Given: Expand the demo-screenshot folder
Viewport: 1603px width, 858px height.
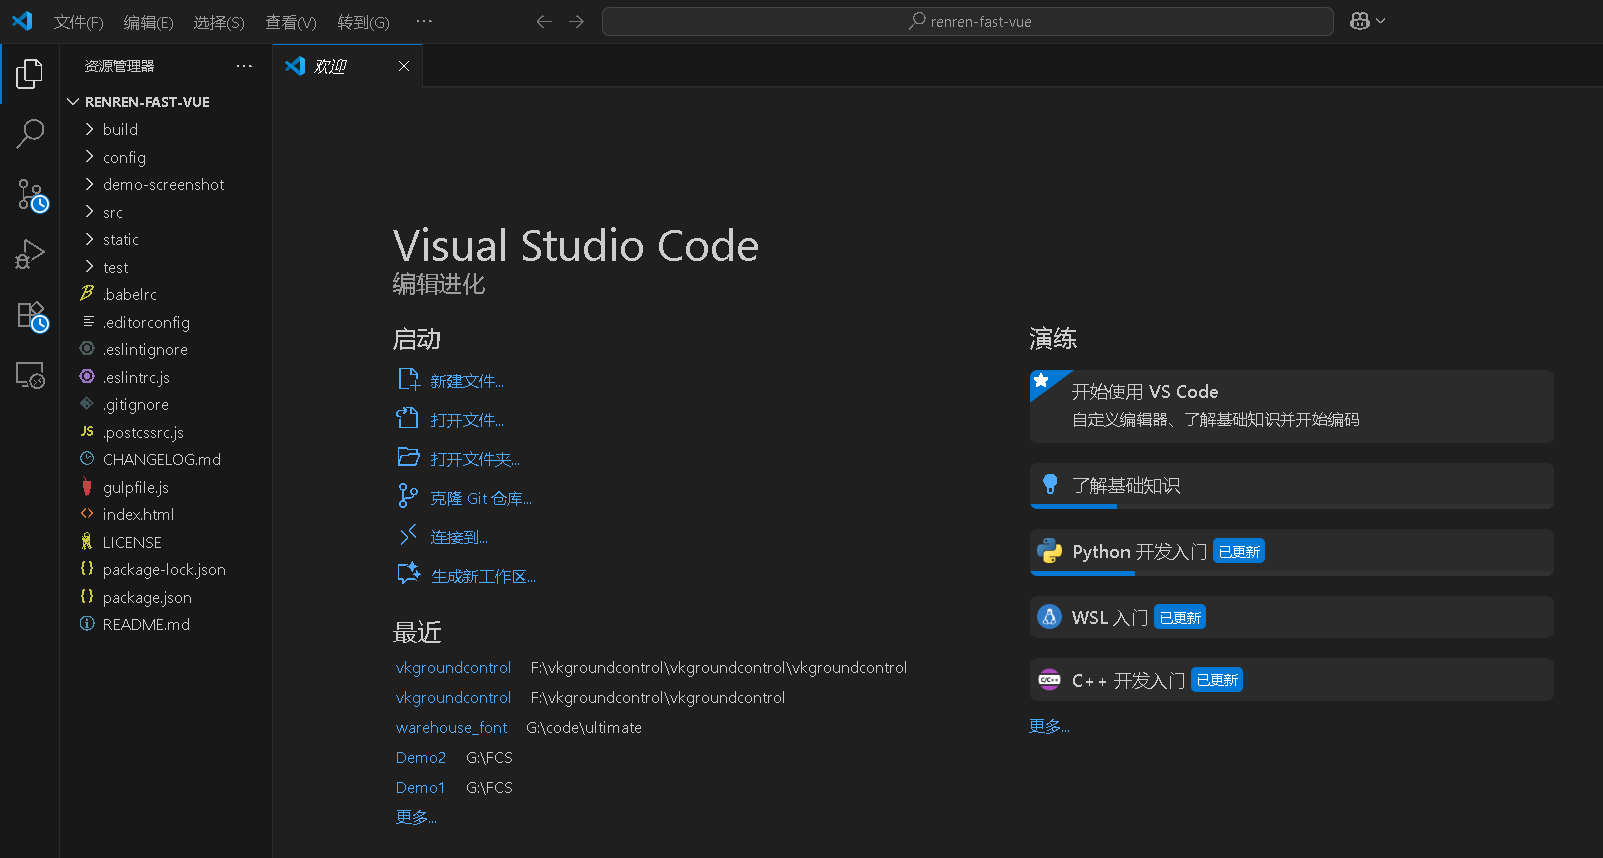Looking at the screenshot, I should point(90,184).
